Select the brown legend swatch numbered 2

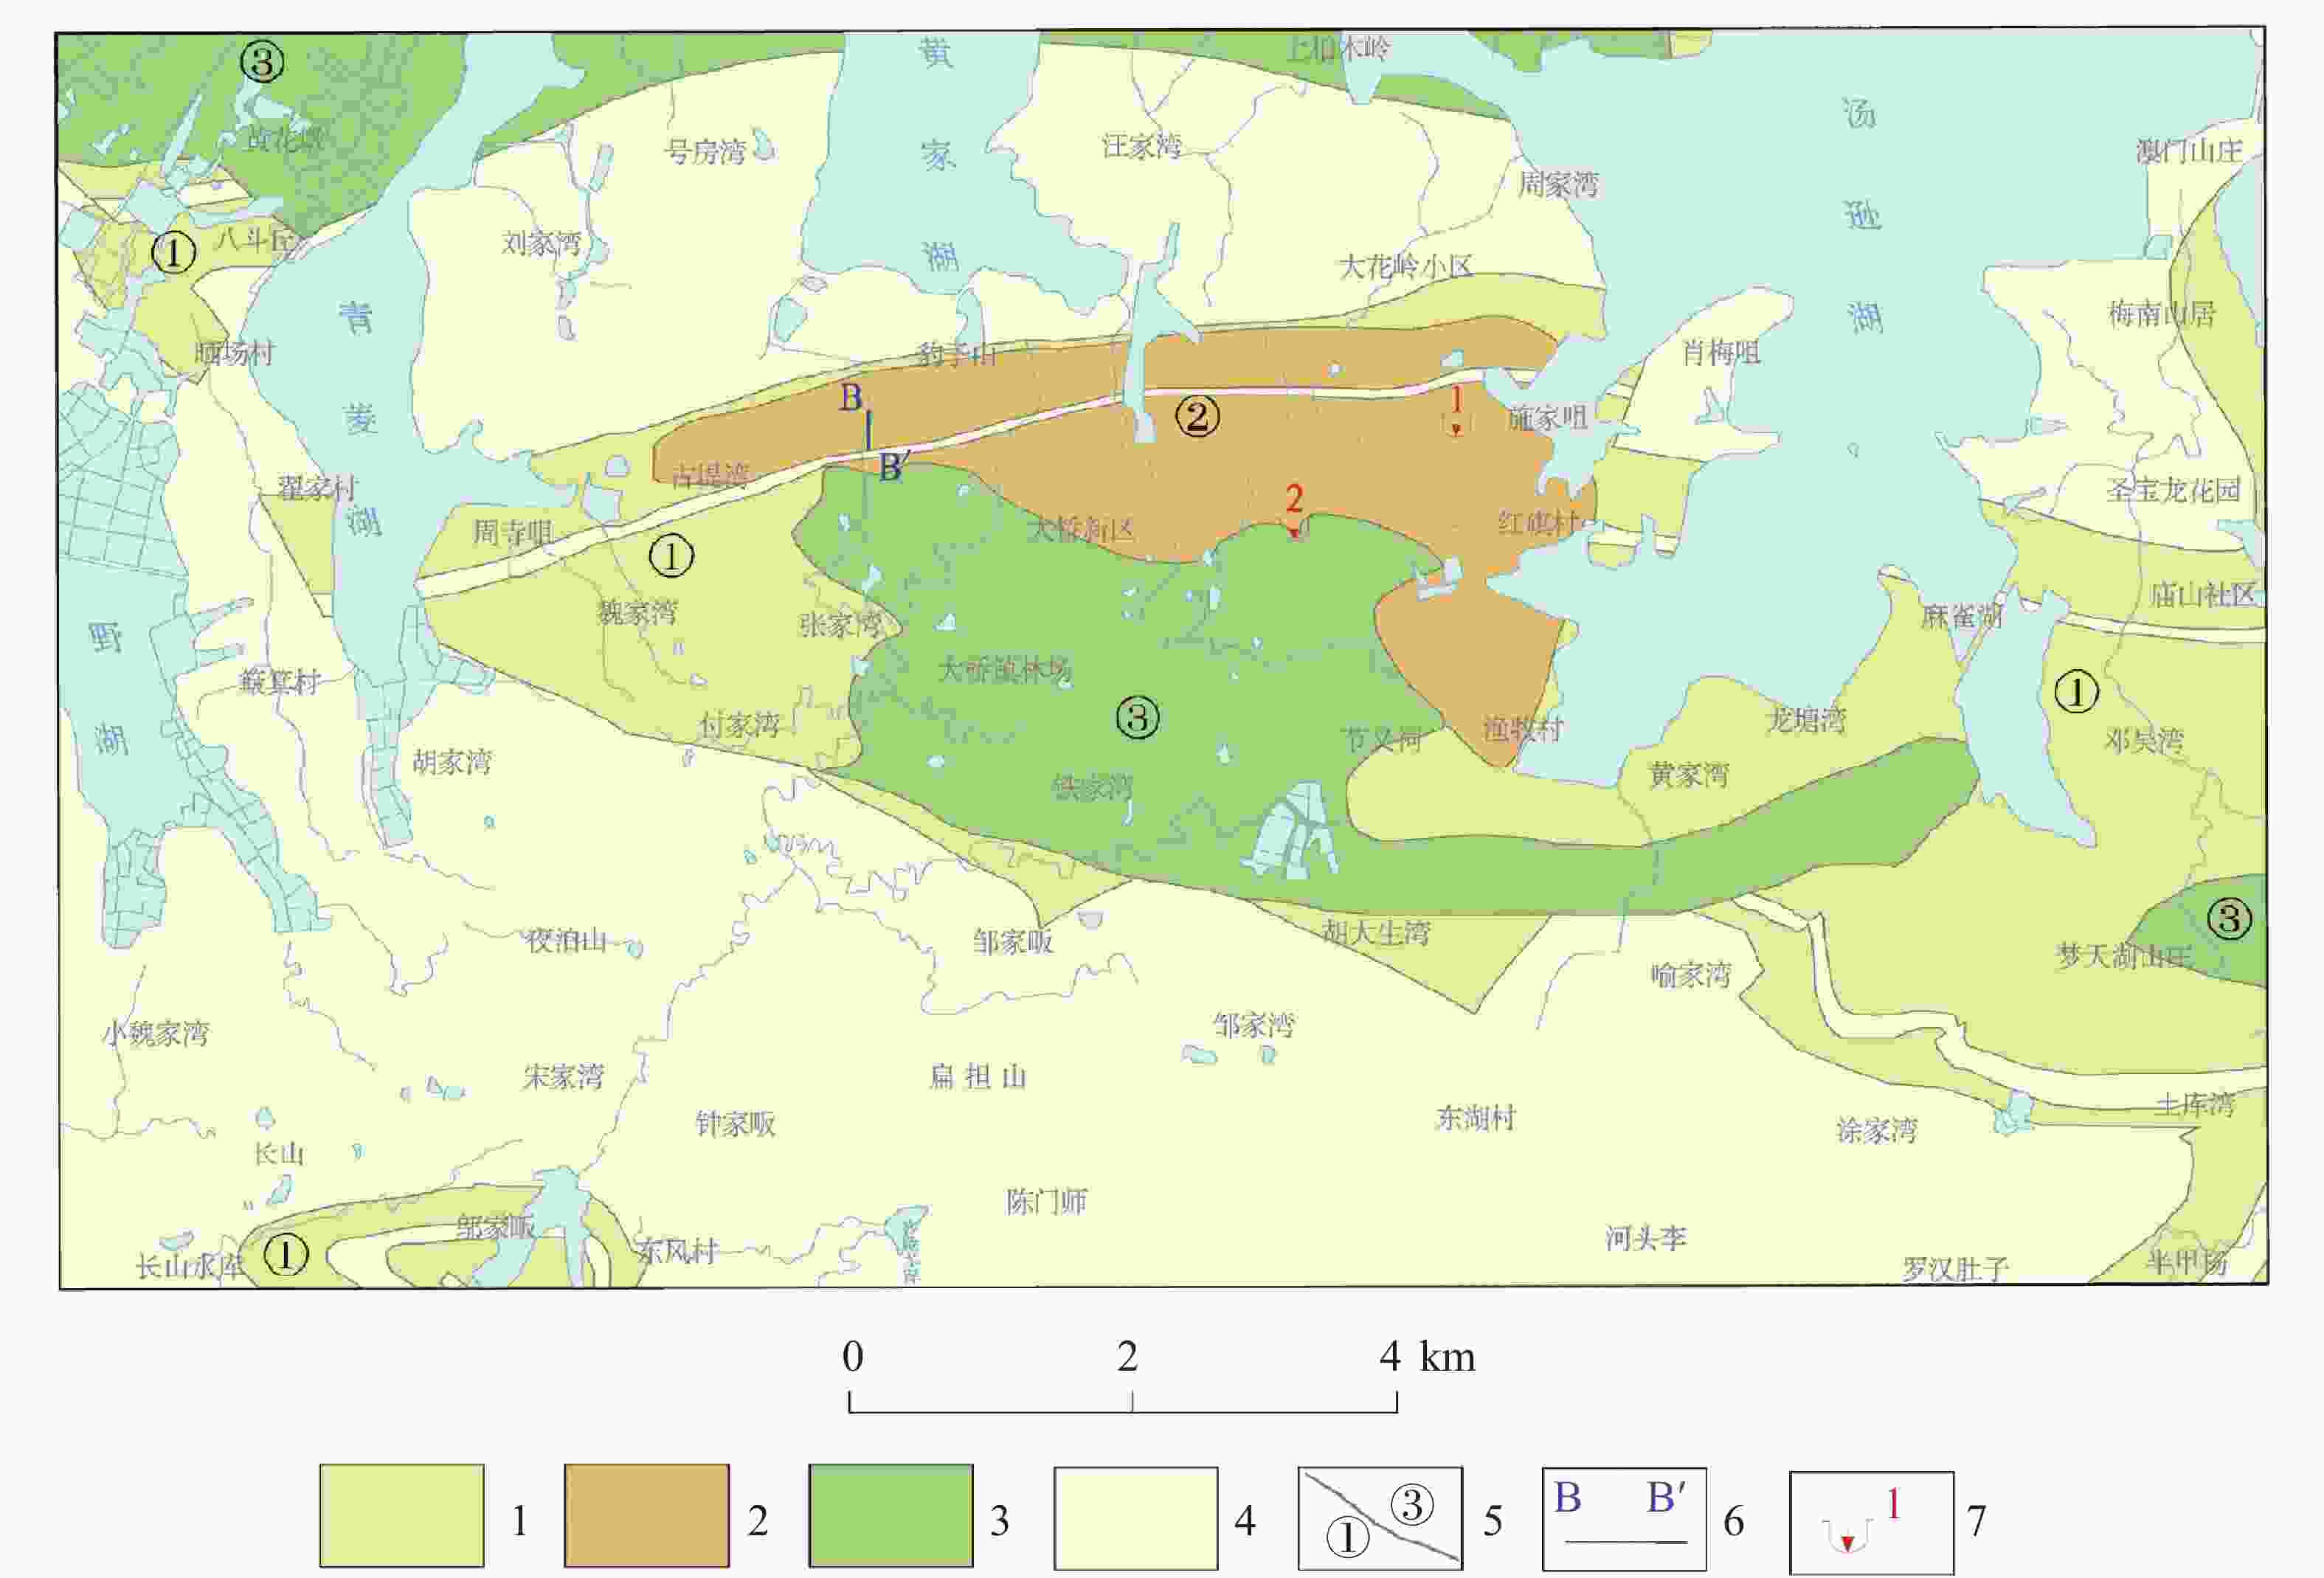(646, 1516)
